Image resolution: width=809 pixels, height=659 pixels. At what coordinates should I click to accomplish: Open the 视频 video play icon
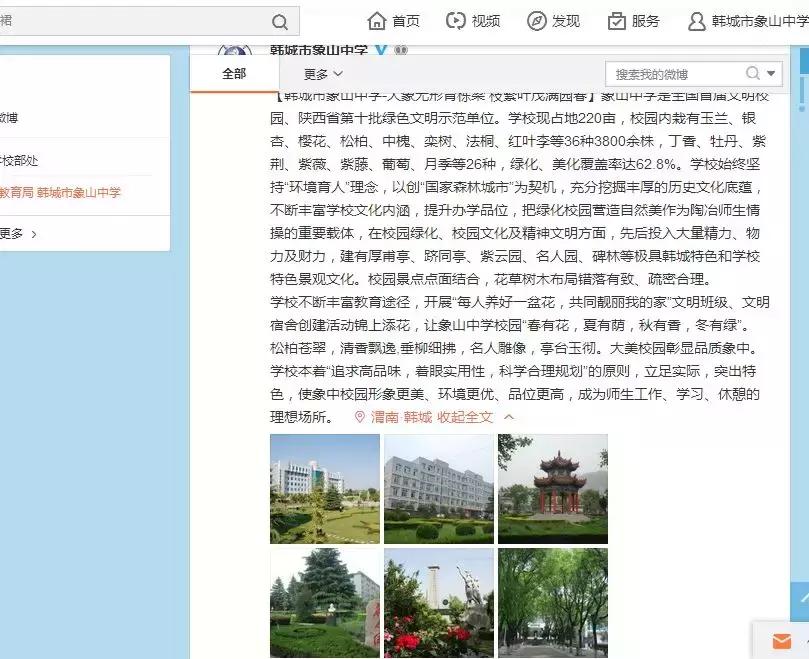tap(455, 19)
